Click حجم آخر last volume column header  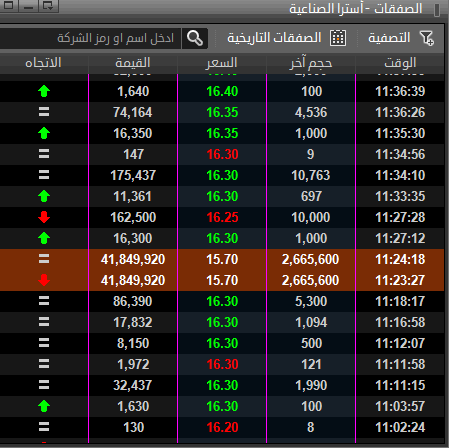coord(311,63)
